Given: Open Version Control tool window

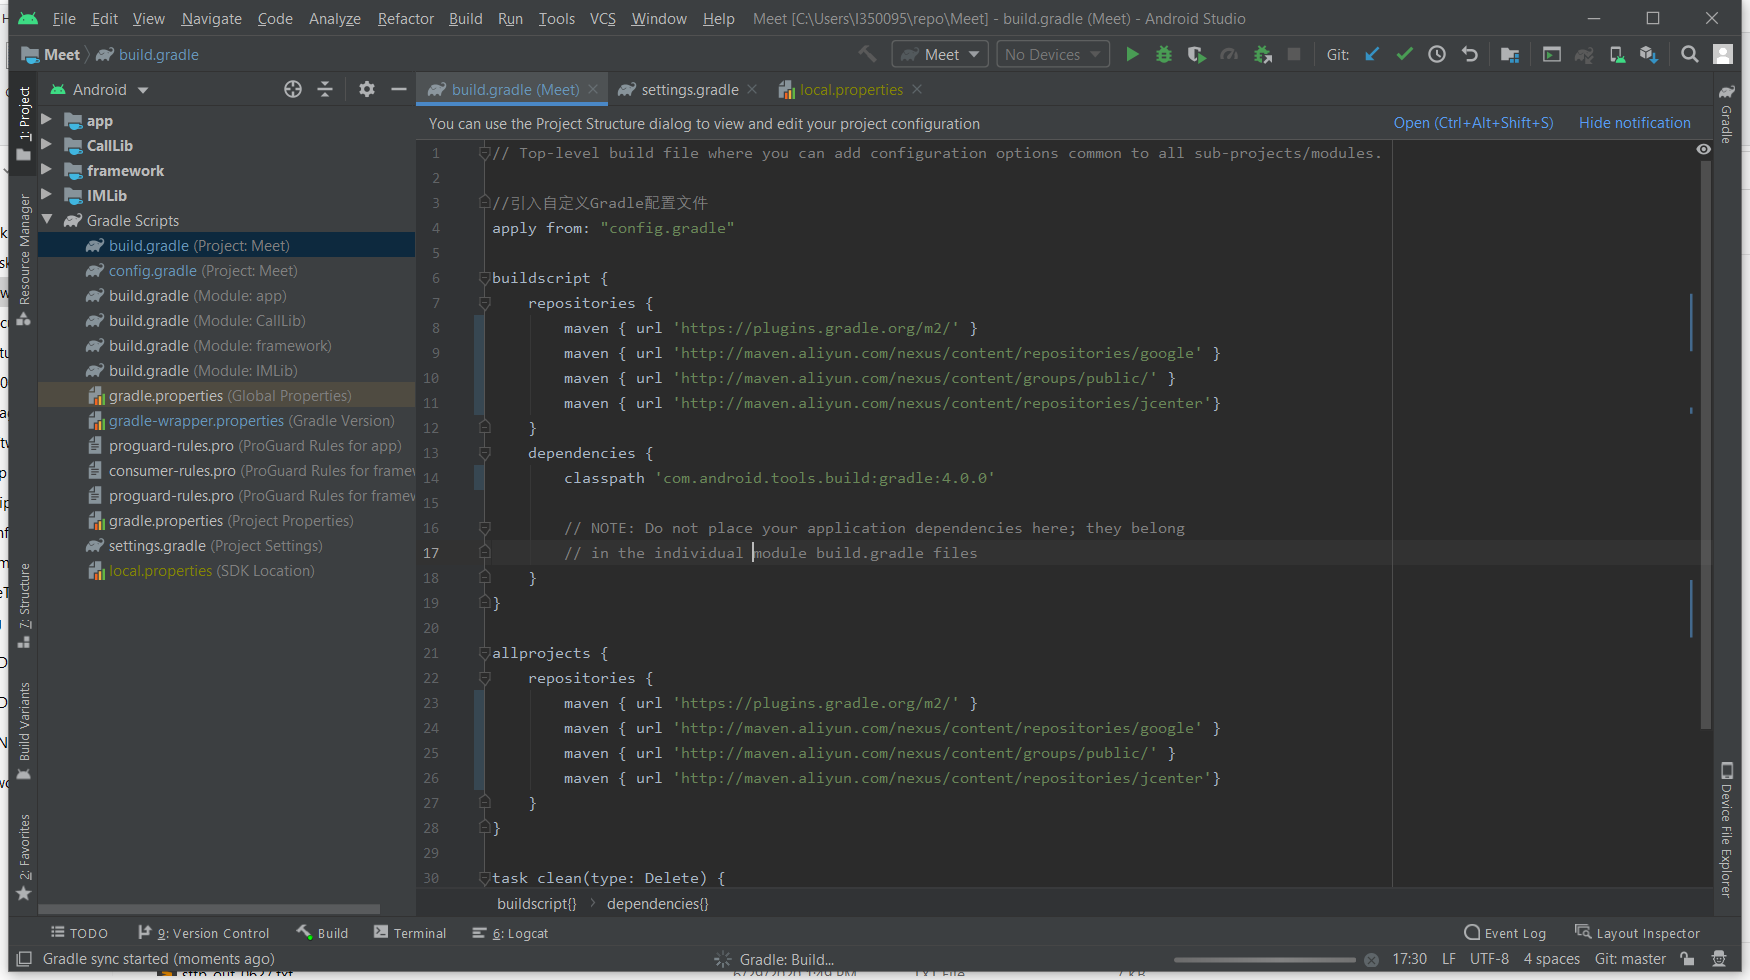Looking at the screenshot, I should [x=203, y=933].
